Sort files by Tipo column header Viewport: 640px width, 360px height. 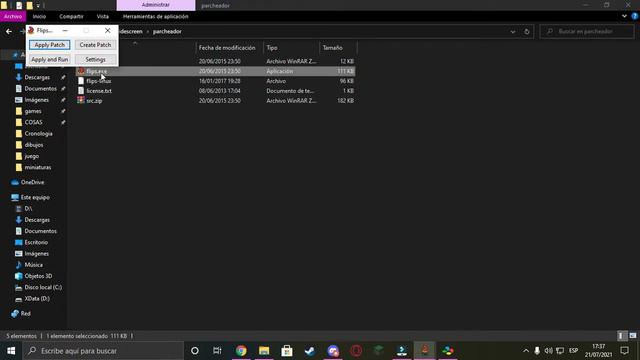click(272, 48)
